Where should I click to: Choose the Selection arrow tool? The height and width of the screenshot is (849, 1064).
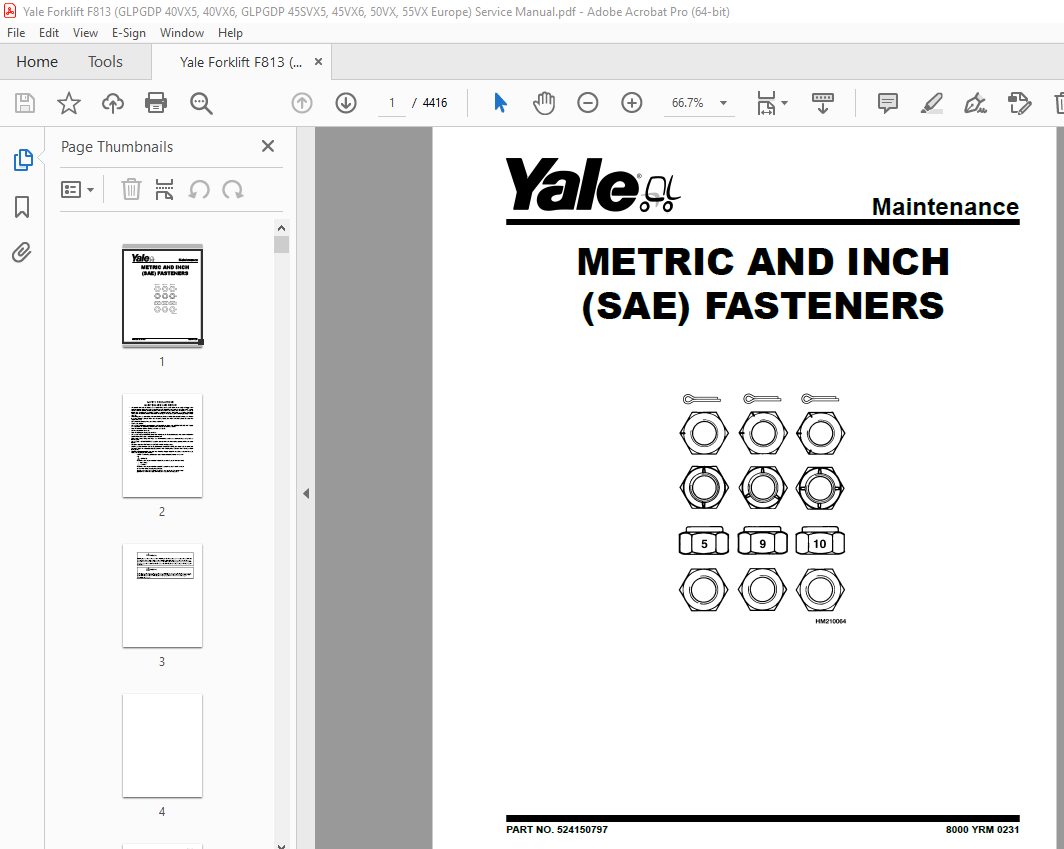500,103
